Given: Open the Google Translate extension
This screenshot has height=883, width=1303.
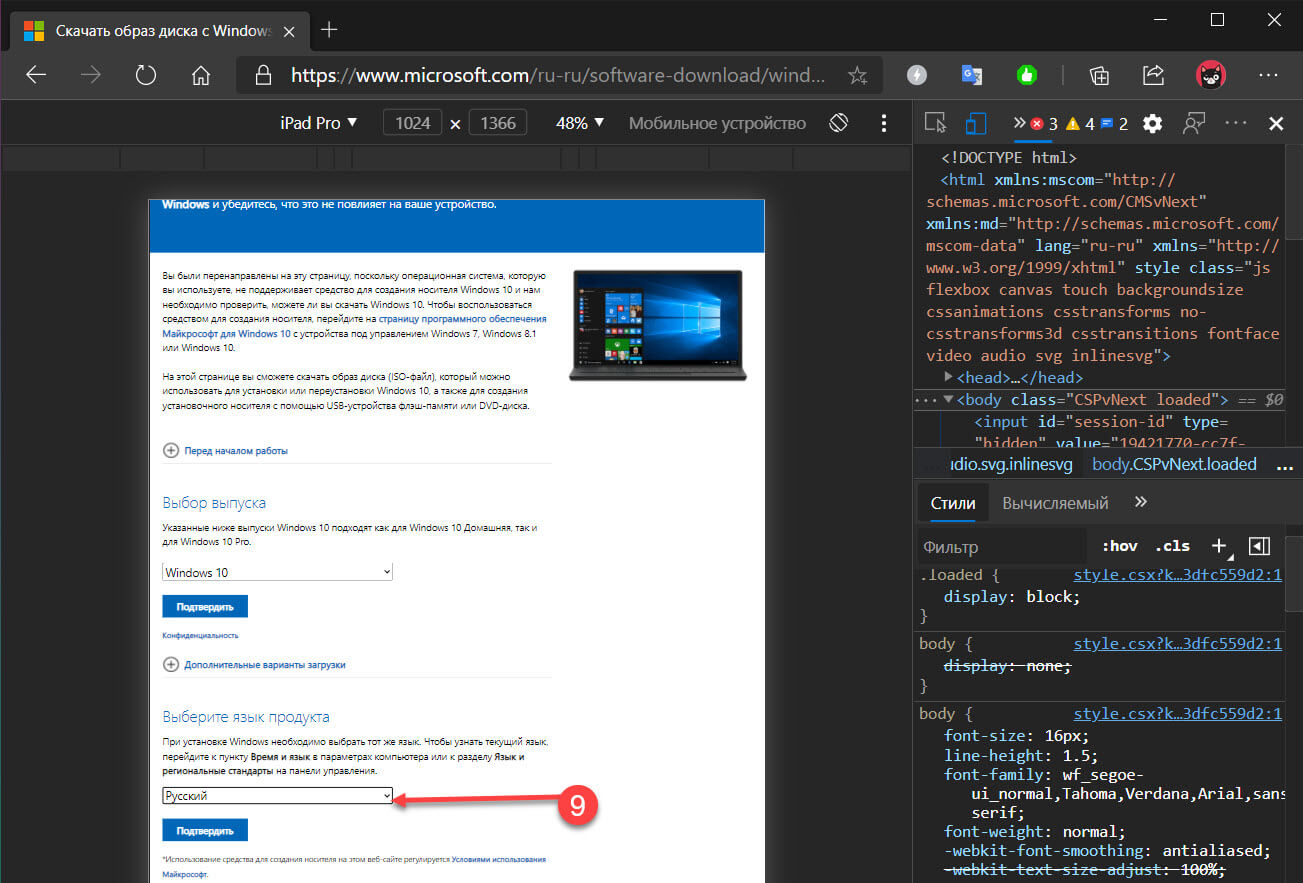Looking at the screenshot, I should 971,75.
